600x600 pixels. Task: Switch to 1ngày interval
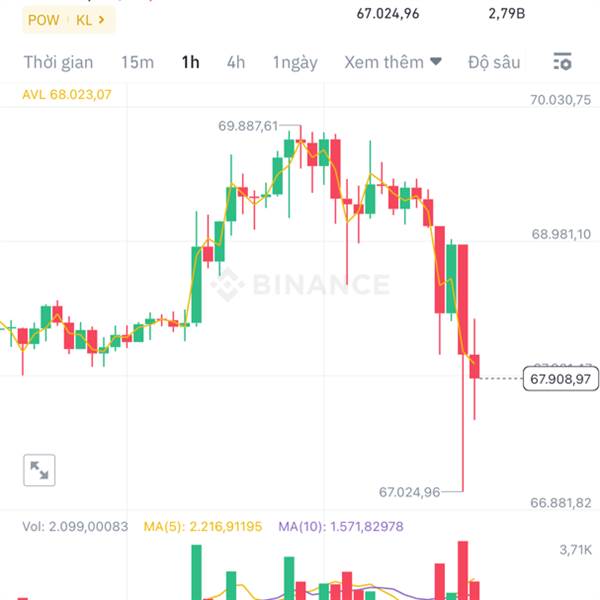tap(295, 63)
